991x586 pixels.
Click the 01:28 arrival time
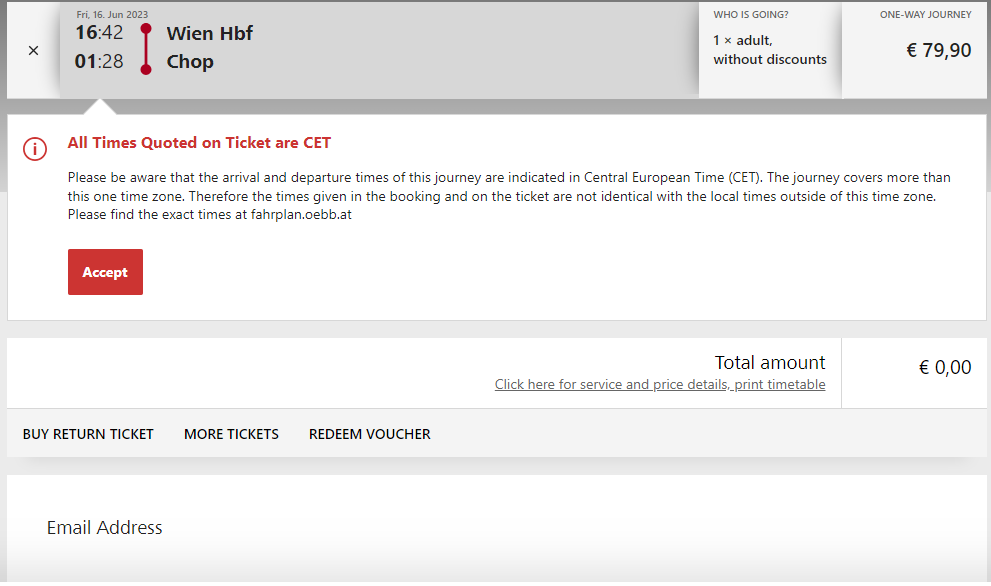tap(99, 62)
